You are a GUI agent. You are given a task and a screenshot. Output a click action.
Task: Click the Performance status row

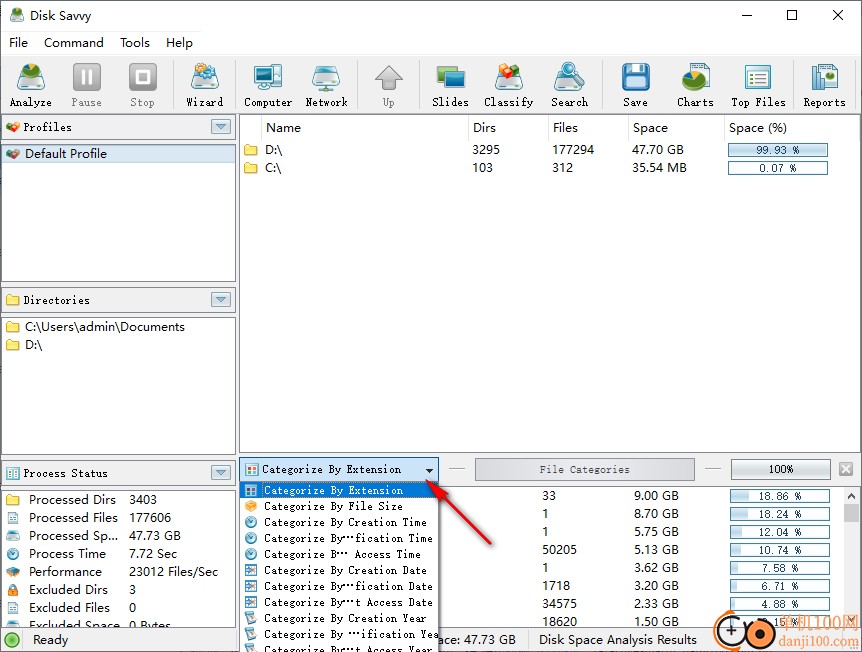coord(119,572)
